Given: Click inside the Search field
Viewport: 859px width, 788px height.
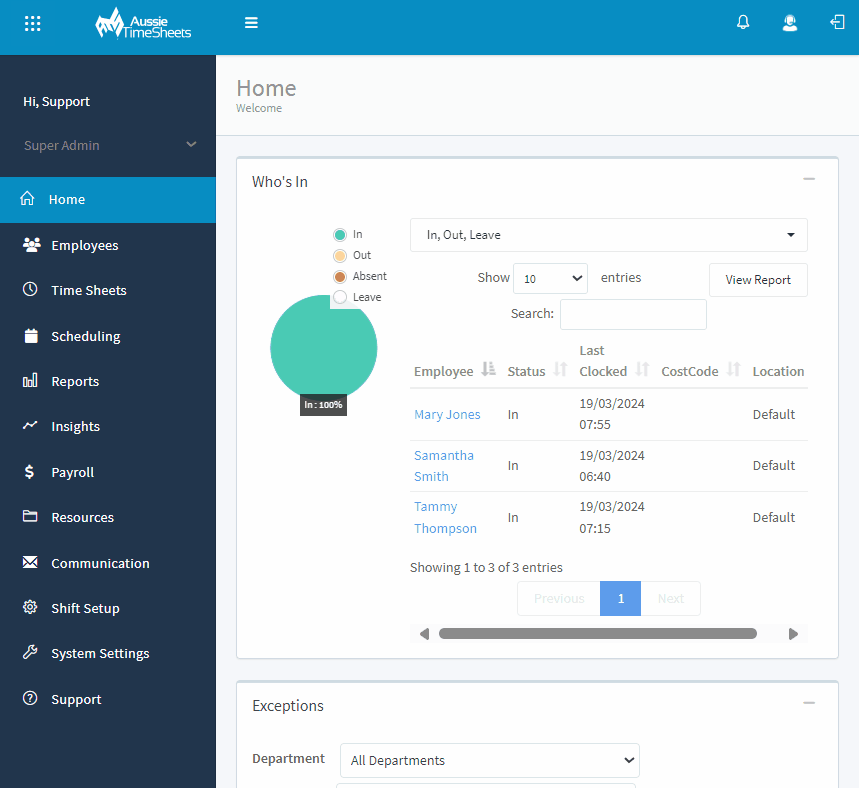Looking at the screenshot, I should pos(632,314).
